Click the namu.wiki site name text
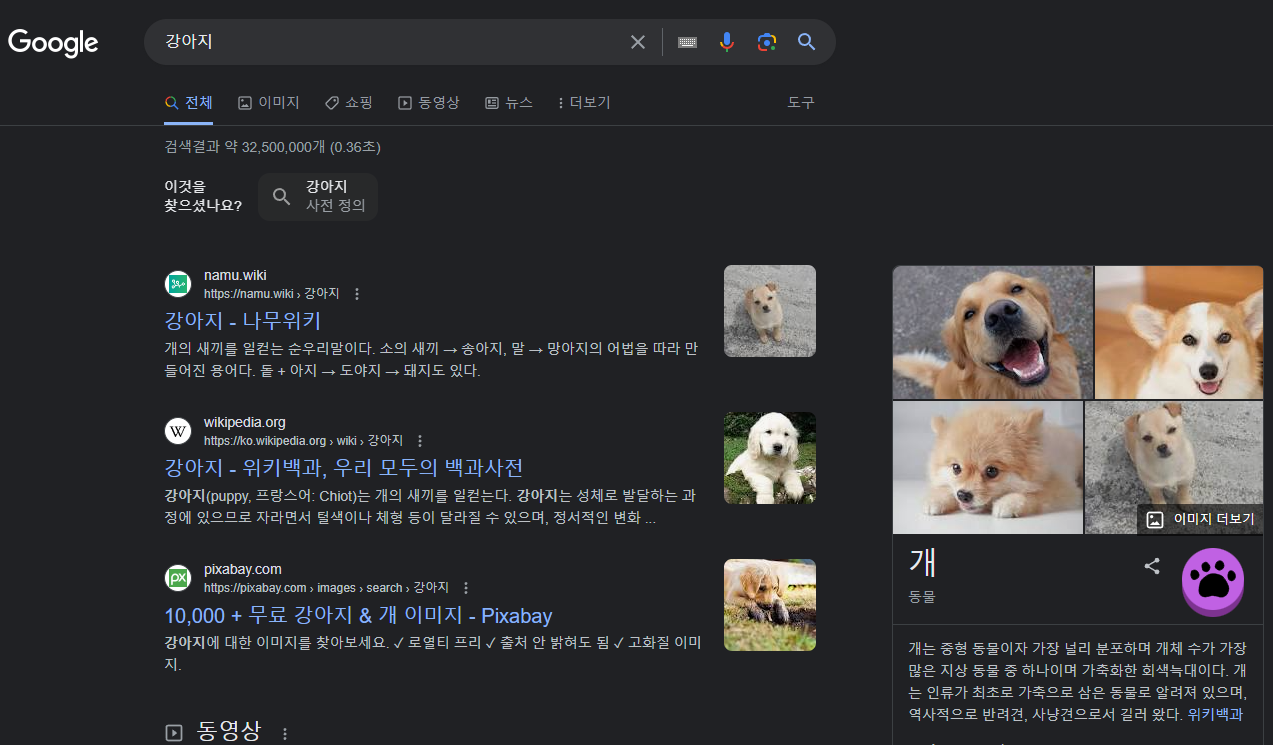 [x=235, y=275]
